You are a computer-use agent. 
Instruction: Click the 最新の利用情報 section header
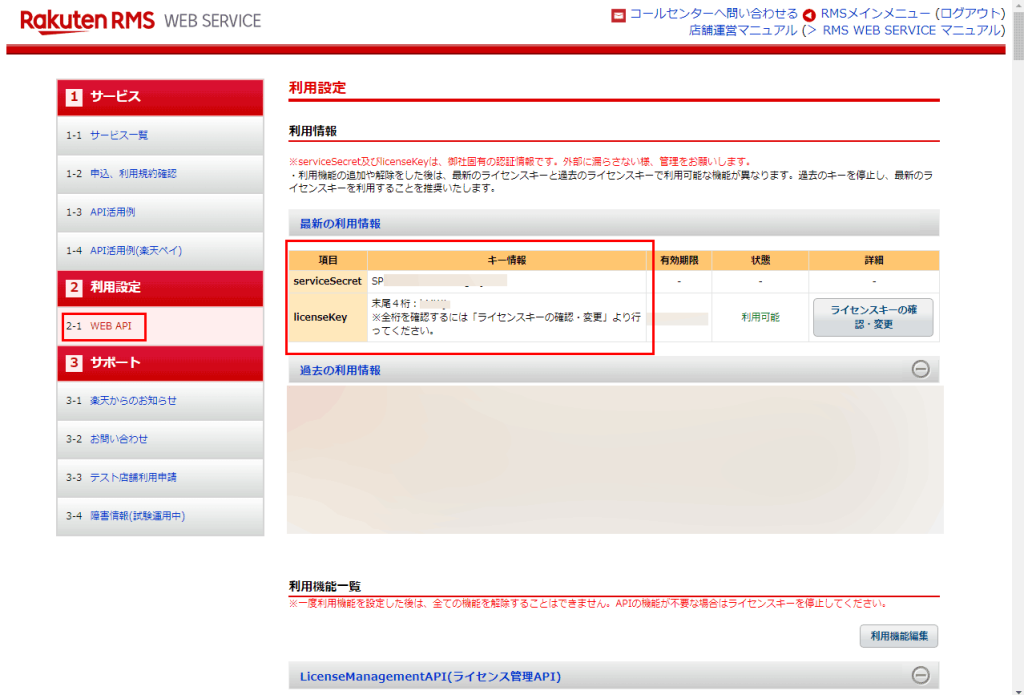(x=614, y=223)
